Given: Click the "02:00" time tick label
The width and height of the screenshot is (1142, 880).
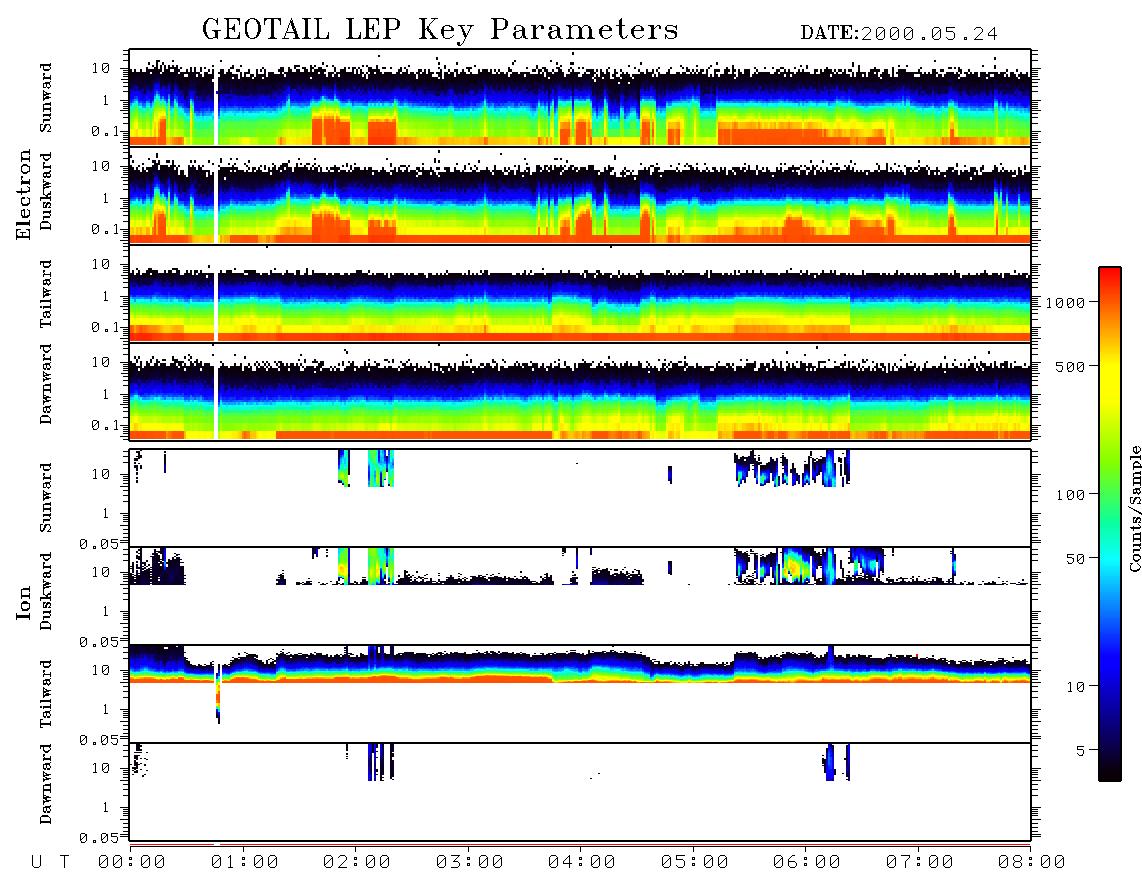Looking at the screenshot, I should tap(357, 863).
